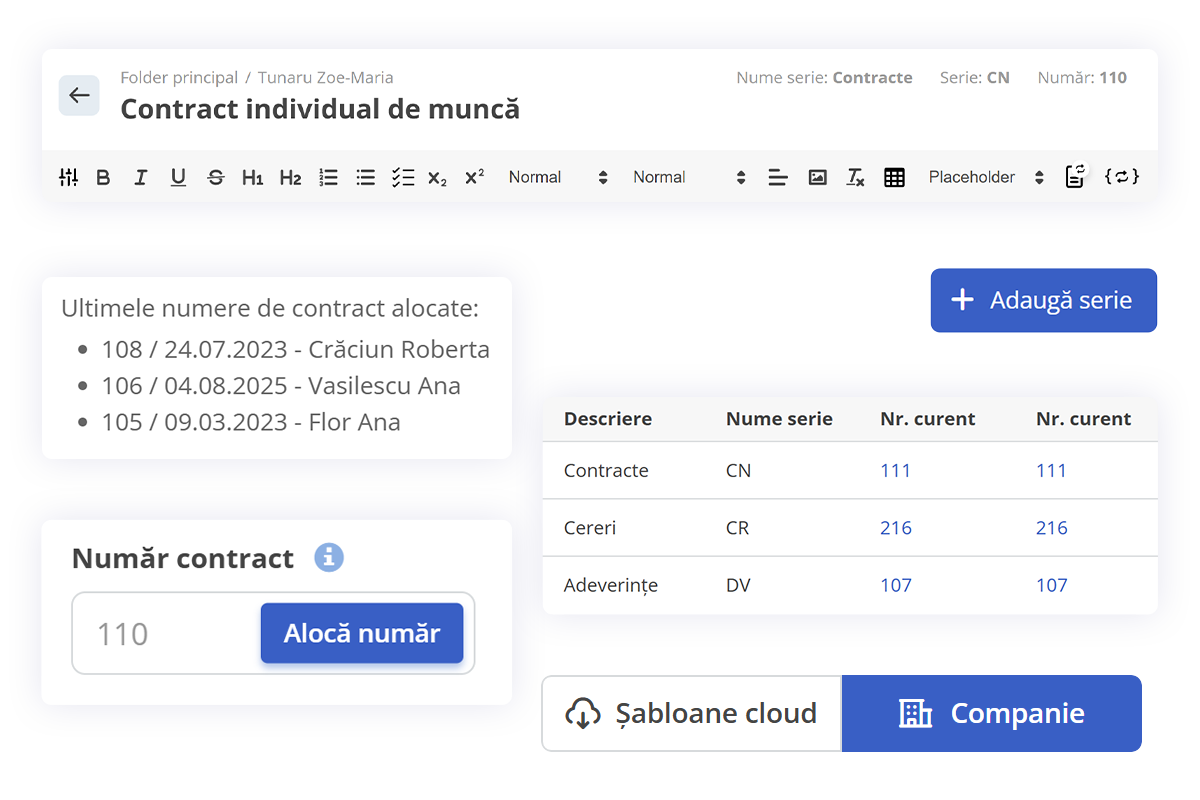
Task: Clear text formatting
Action: pyautogui.click(x=855, y=178)
